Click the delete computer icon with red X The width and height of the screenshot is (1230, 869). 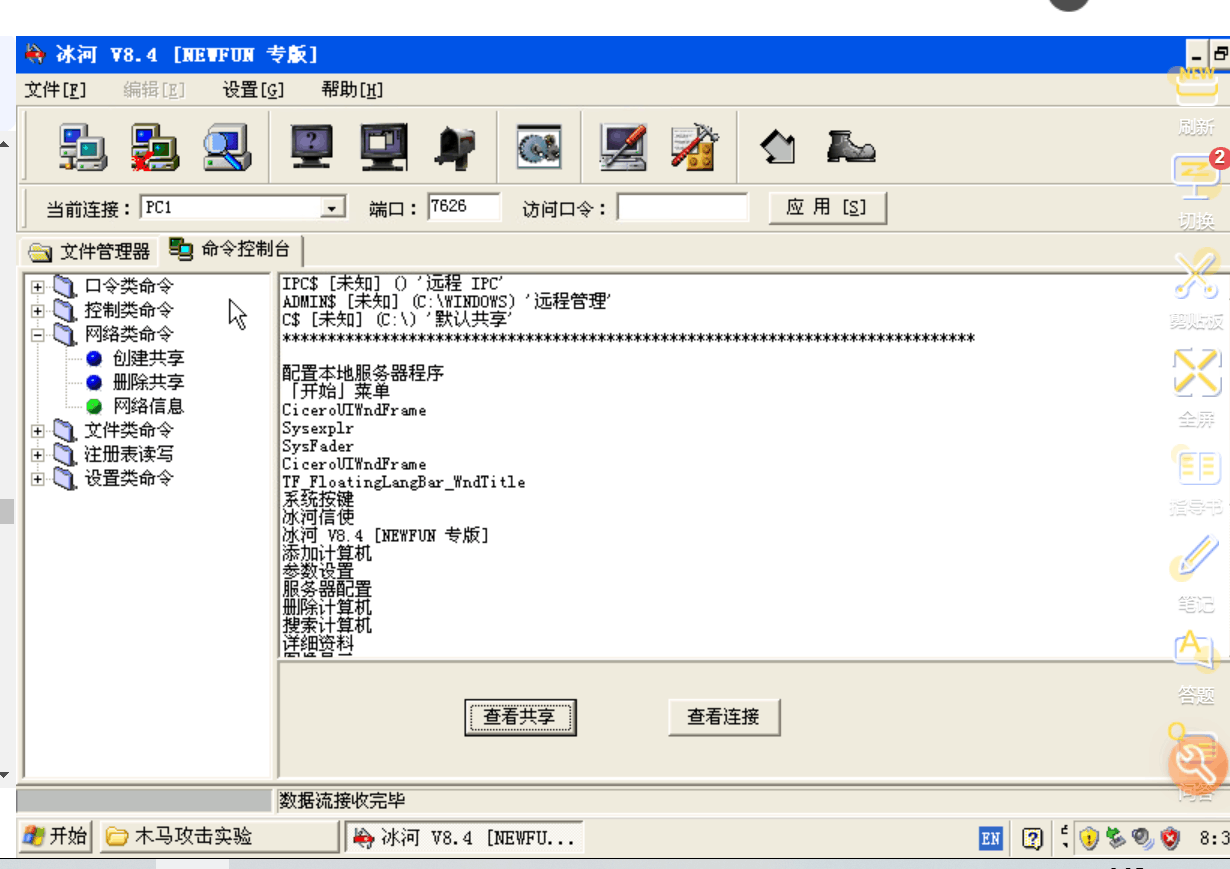click(x=155, y=148)
